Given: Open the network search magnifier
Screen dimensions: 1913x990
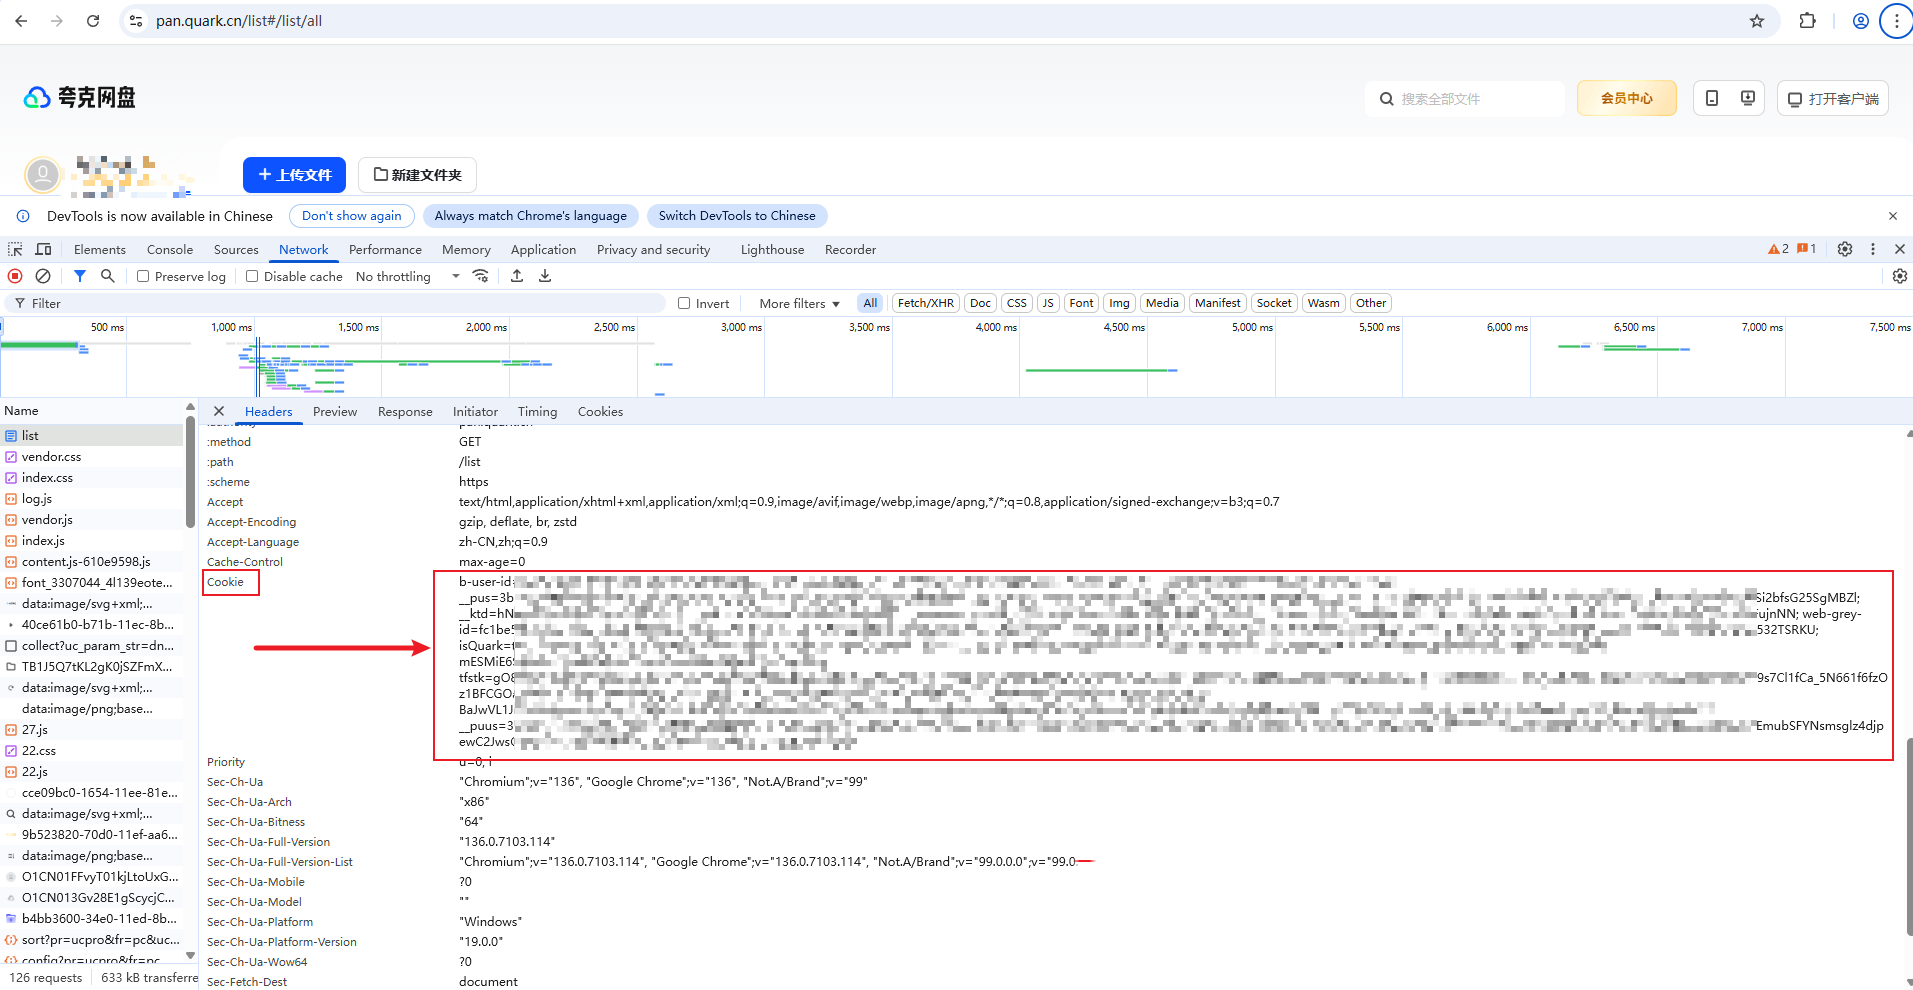Looking at the screenshot, I should 108,276.
